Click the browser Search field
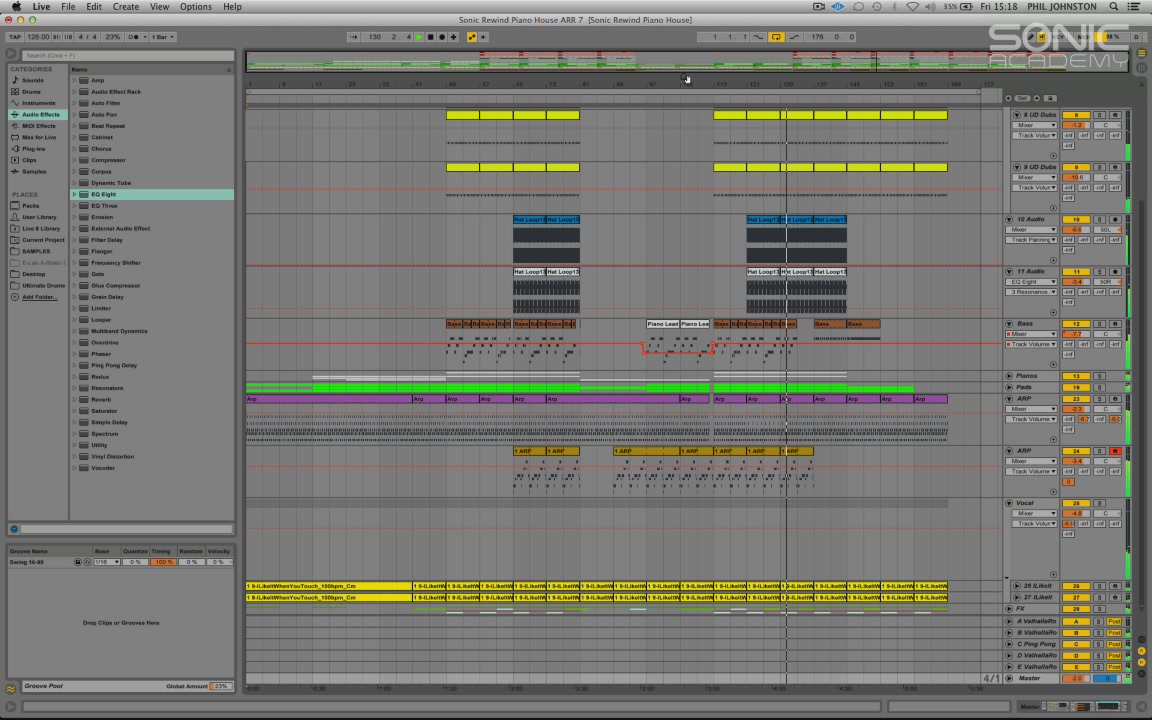The width and height of the screenshot is (1152, 720). (128, 55)
